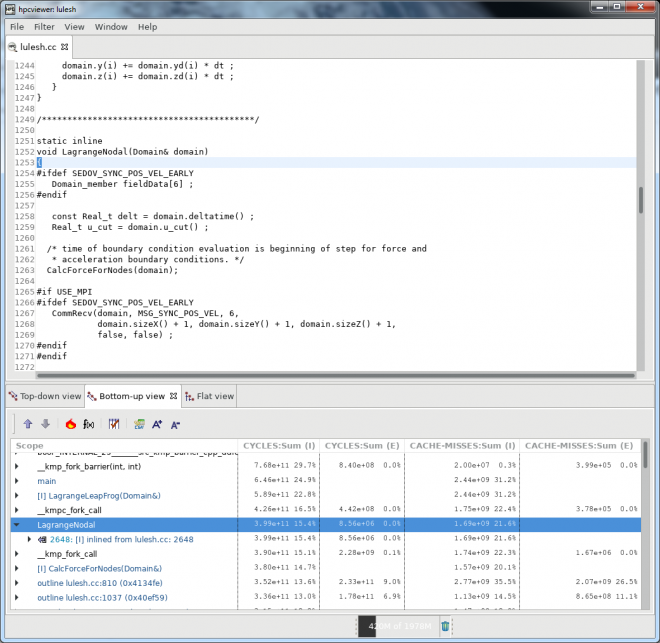This screenshot has width=660, height=643.
Task: Expand the LagrangeLeapFrog(Domain&) row
Action: pyautogui.click(x=16, y=496)
